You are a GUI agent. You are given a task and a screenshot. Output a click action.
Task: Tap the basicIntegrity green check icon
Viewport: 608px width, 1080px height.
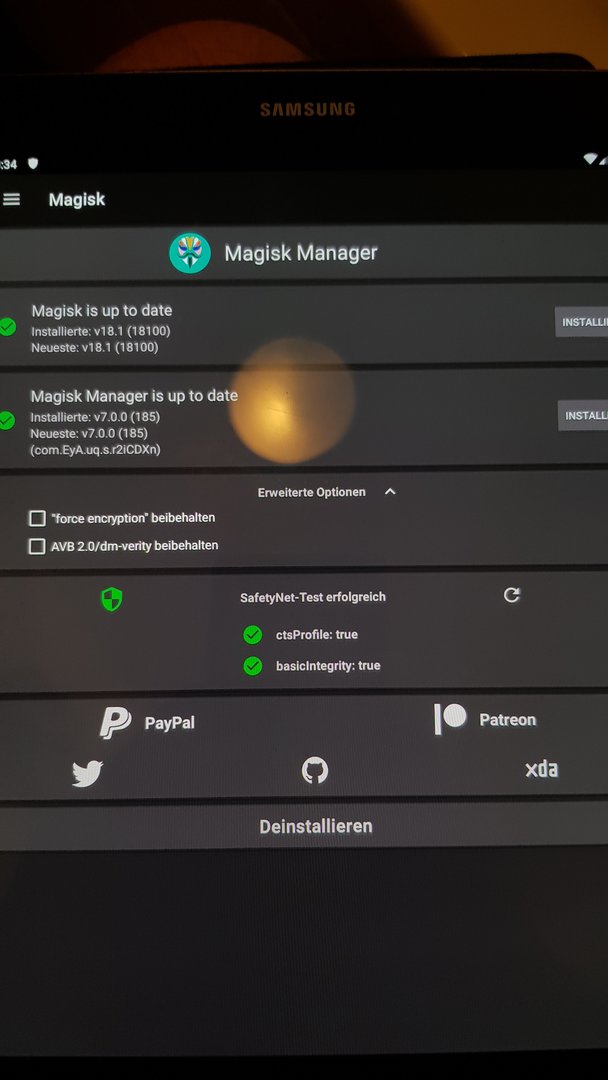[x=253, y=666]
